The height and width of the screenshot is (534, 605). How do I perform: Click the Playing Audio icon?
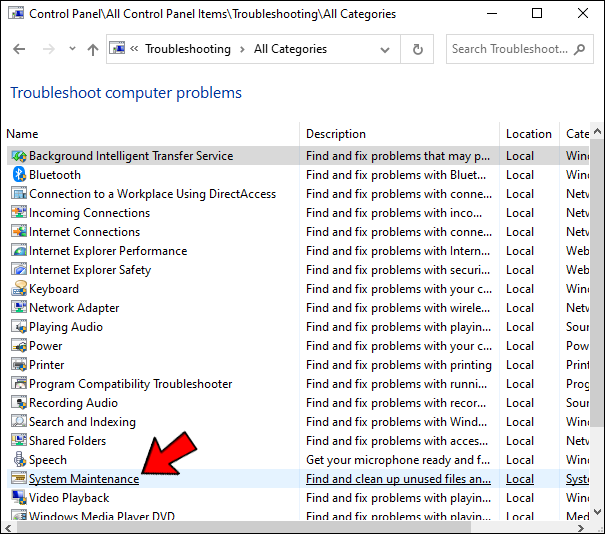pos(18,327)
